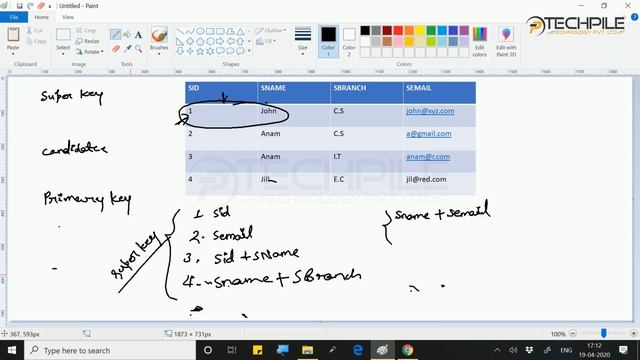Click the Resize button
Viewport: 640px width, 360px height.
[88, 41]
